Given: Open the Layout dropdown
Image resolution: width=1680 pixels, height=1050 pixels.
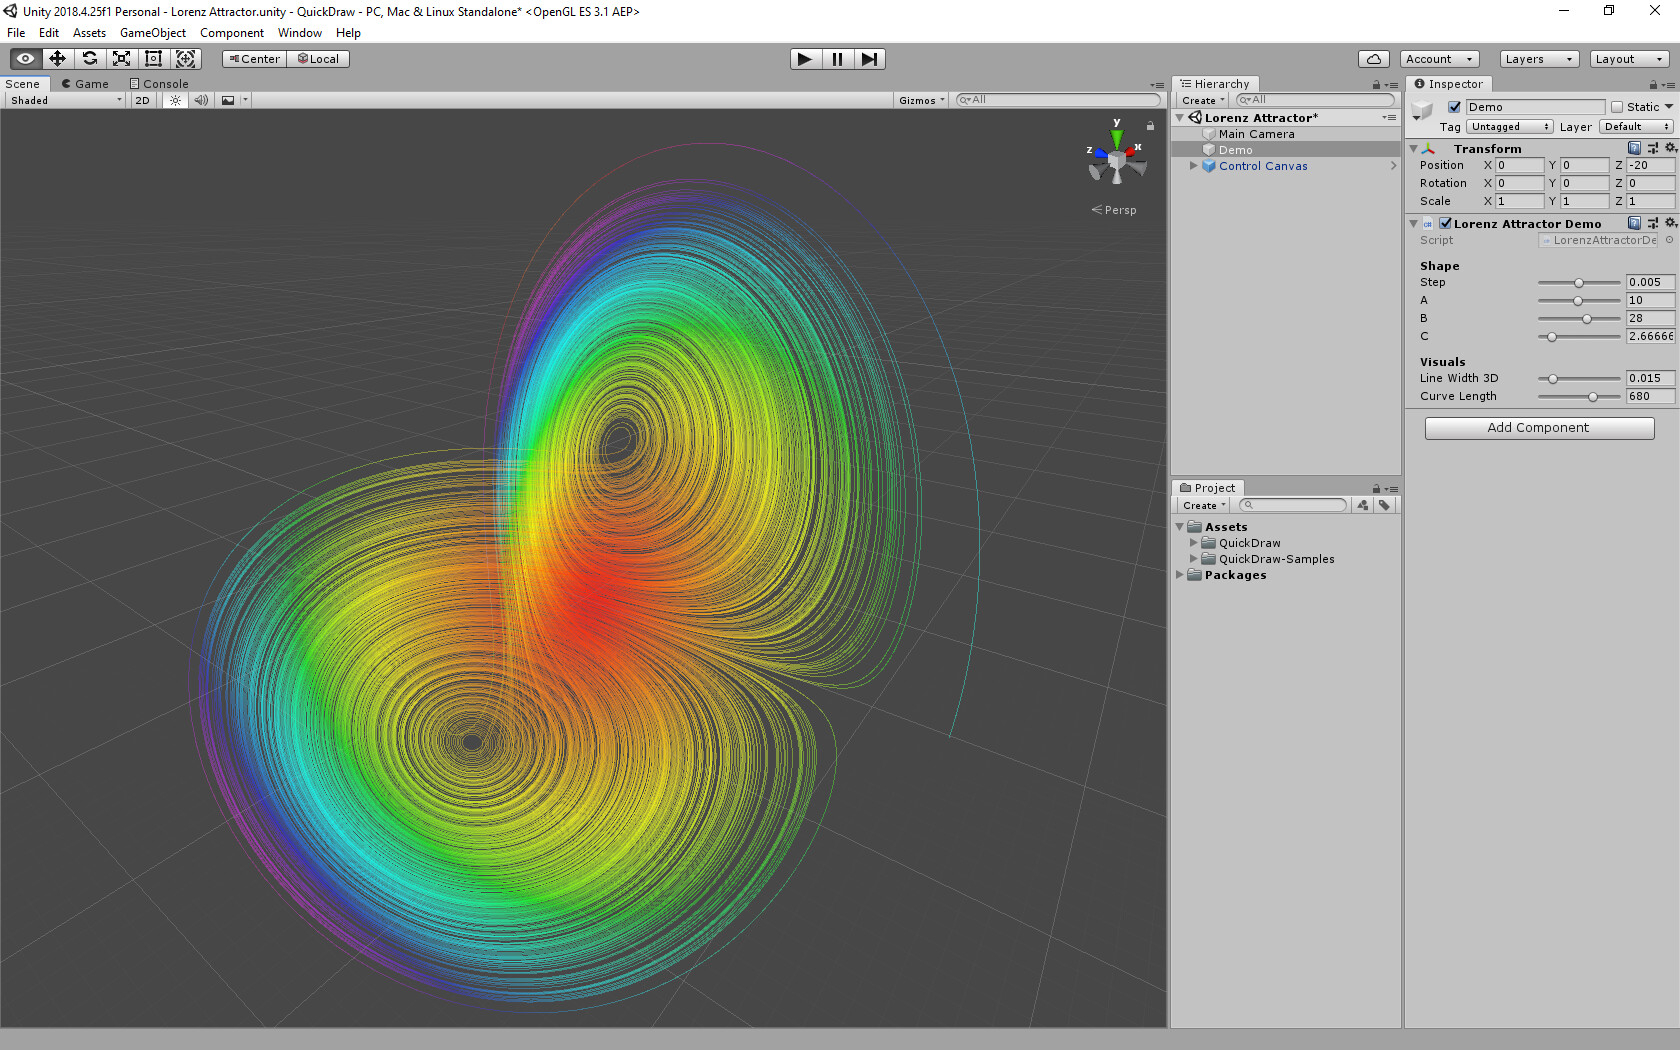Looking at the screenshot, I should tap(1628, 58).
